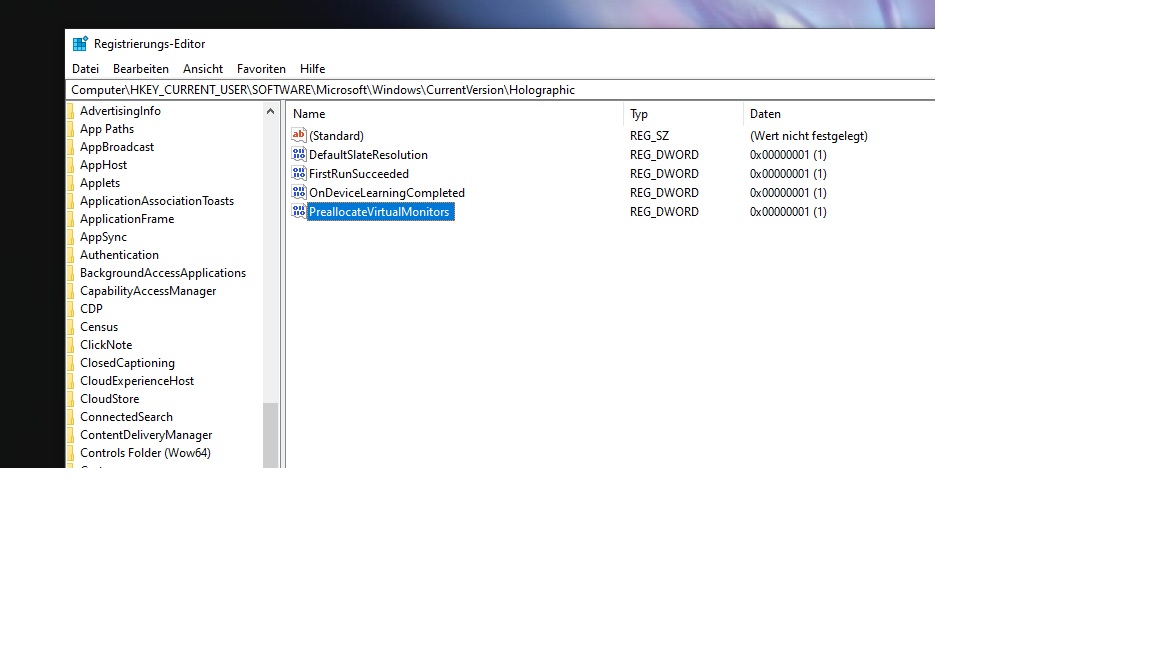Select the ContentDeliveryManager key
The height and width of the screenshot is (648, 1152).
click(x=145, y=435)
